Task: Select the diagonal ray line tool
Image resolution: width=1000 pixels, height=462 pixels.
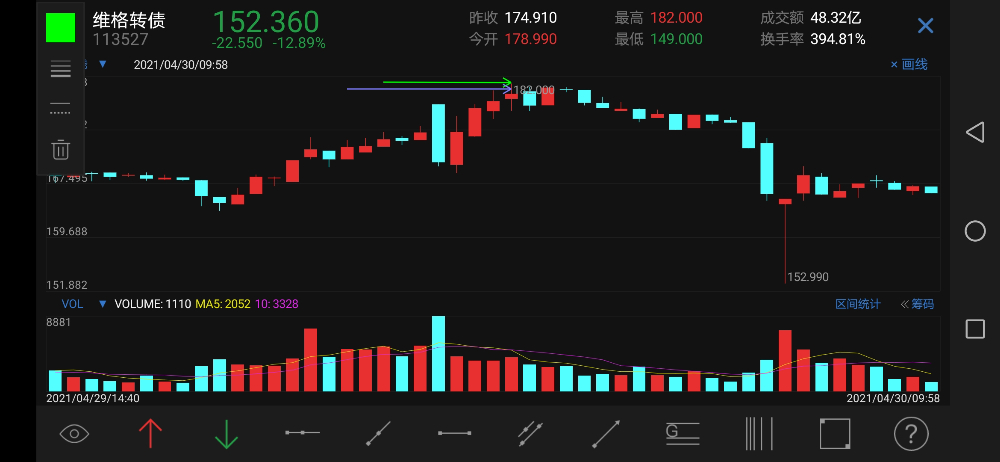Action: click(378, 434)
